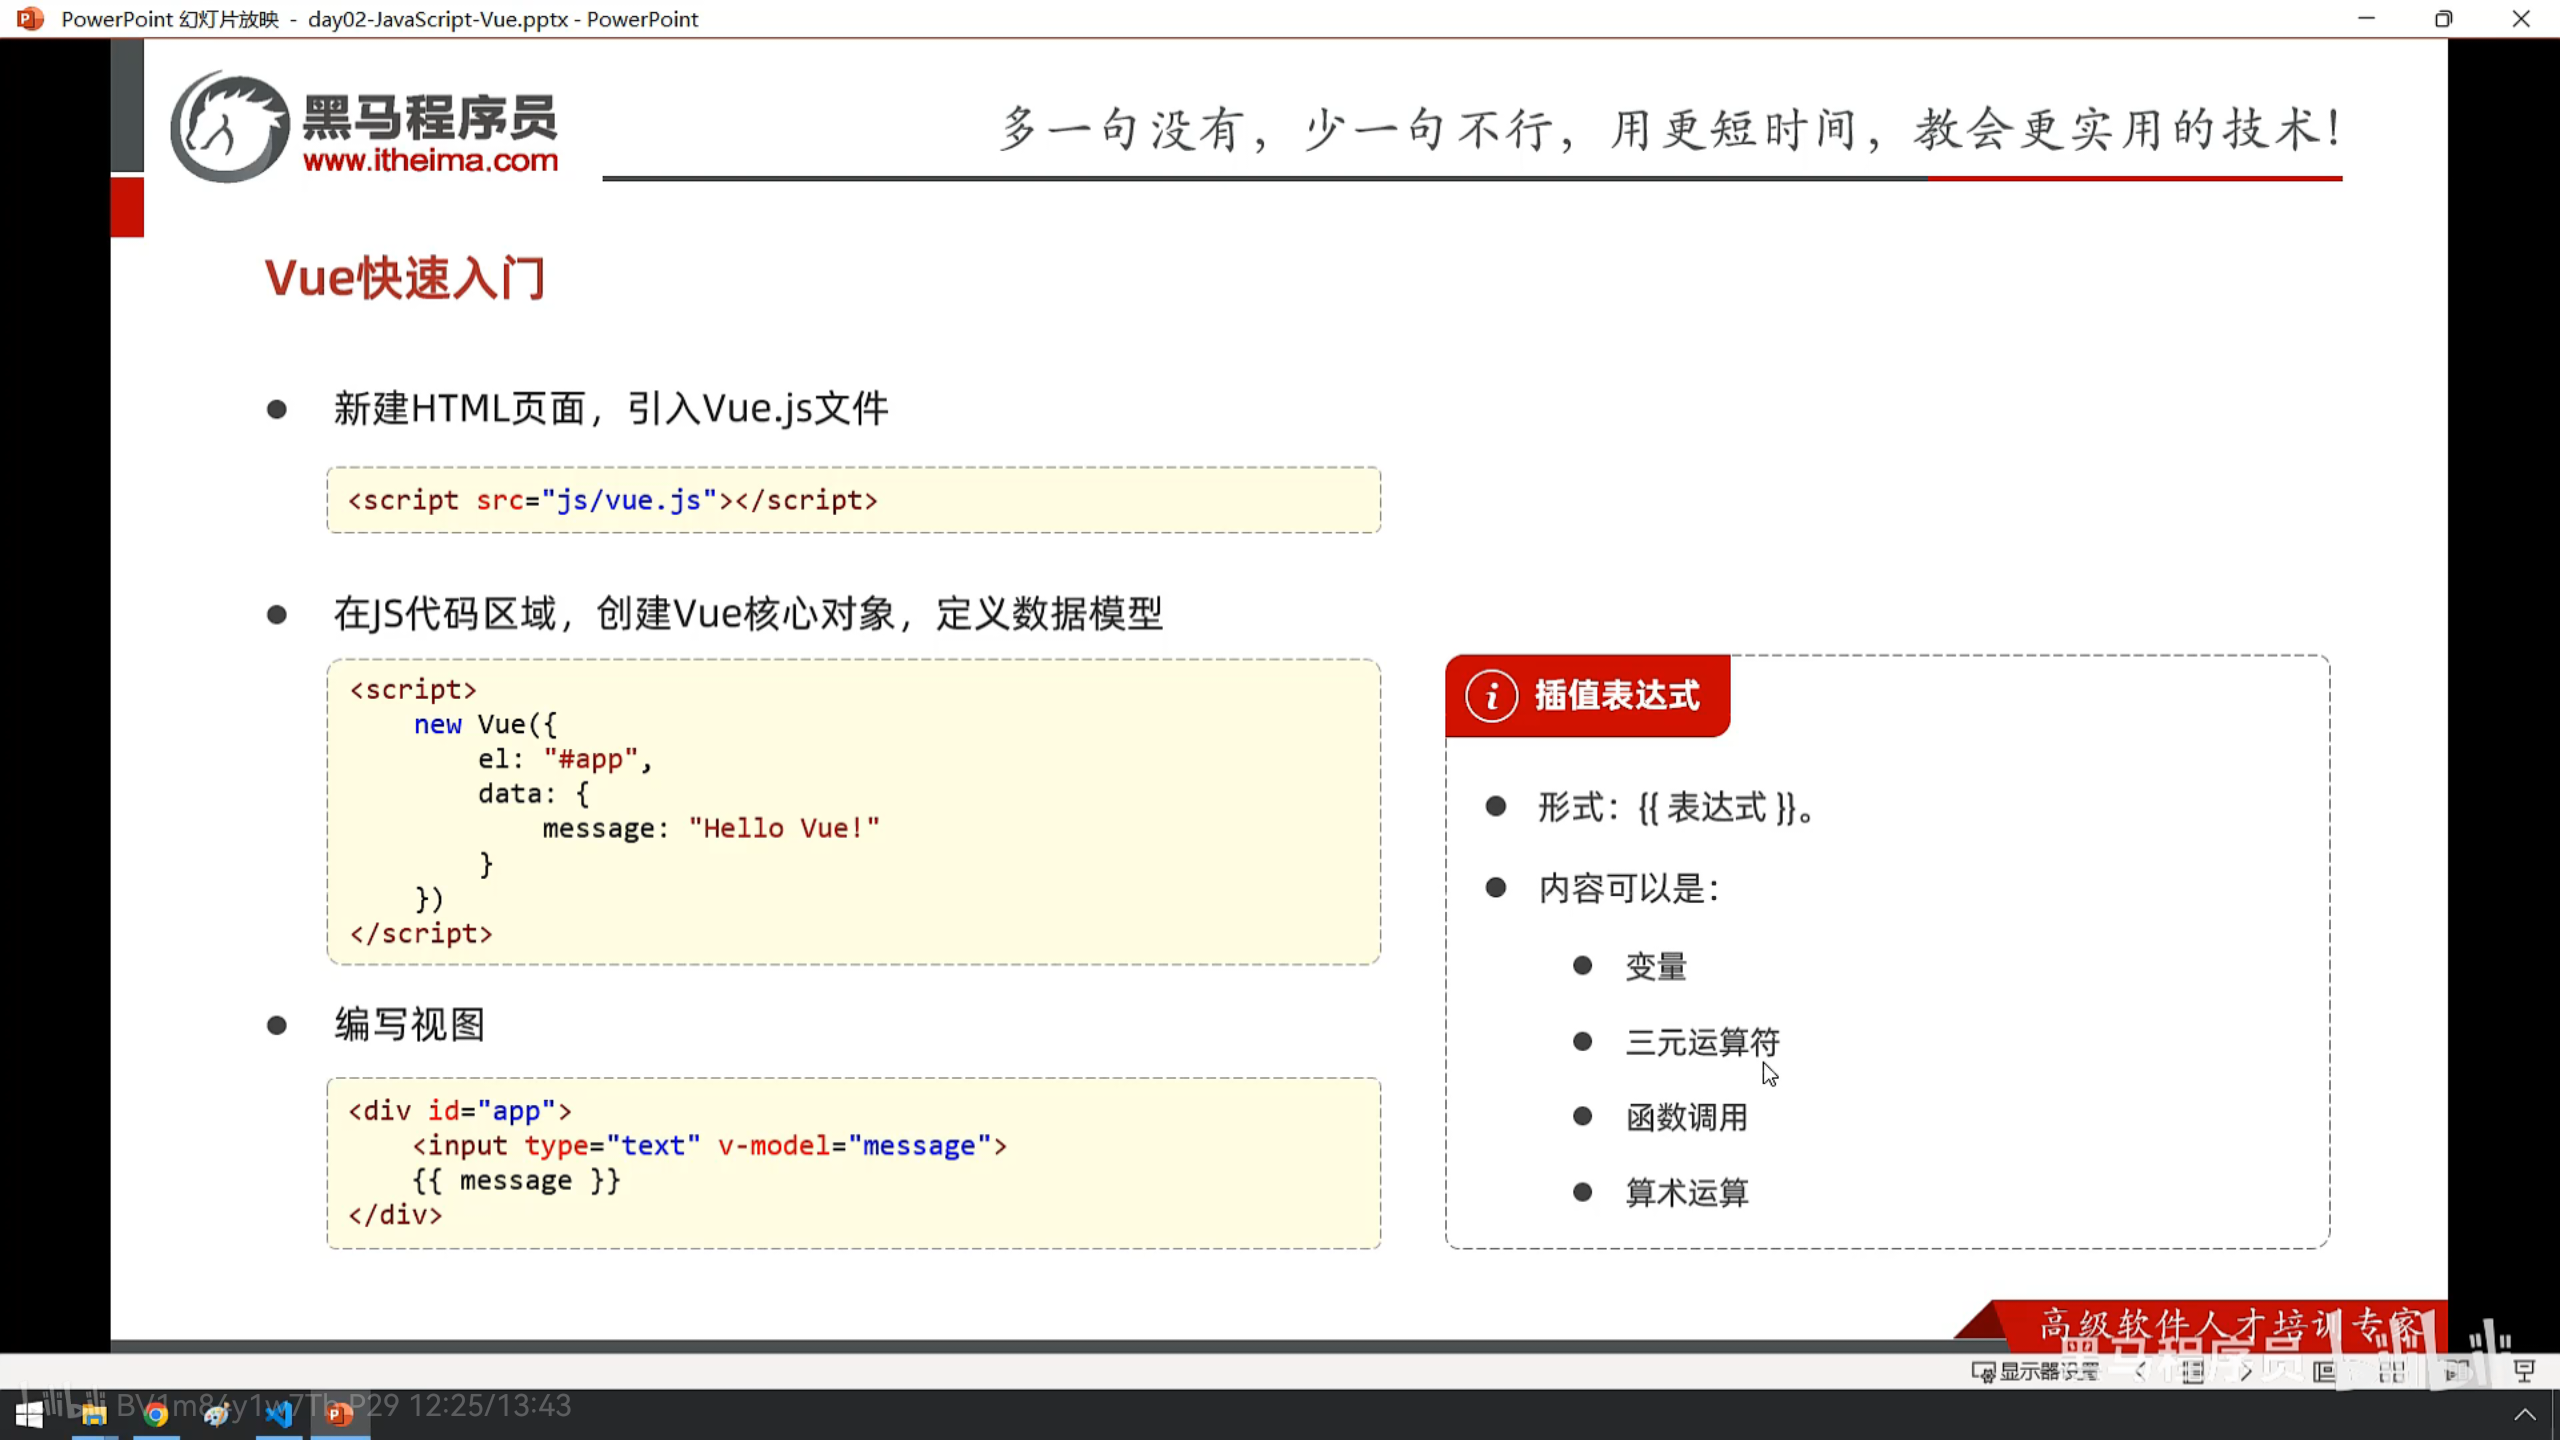Screen dimensions: 2560x1440
Task: Open Visual Studio Code from taskbar
Action: pyautogui.click(x=279, y=1414)
